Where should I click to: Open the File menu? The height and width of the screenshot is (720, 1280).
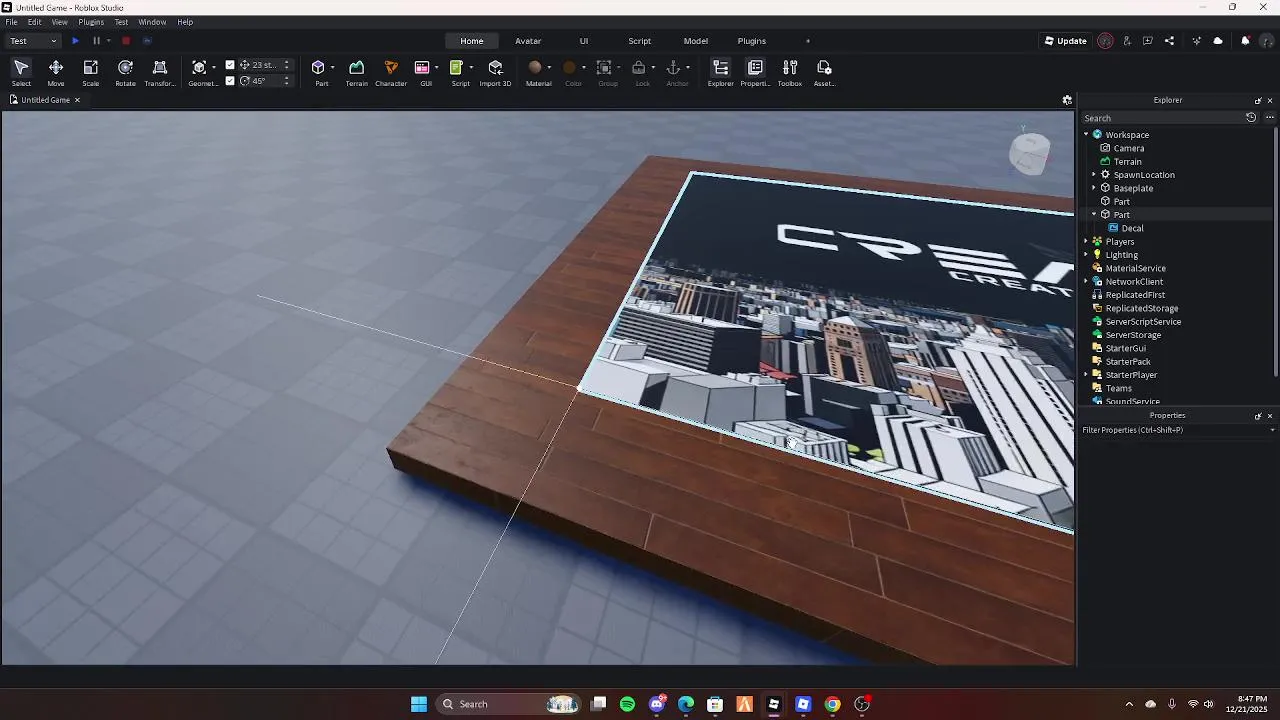11,22
